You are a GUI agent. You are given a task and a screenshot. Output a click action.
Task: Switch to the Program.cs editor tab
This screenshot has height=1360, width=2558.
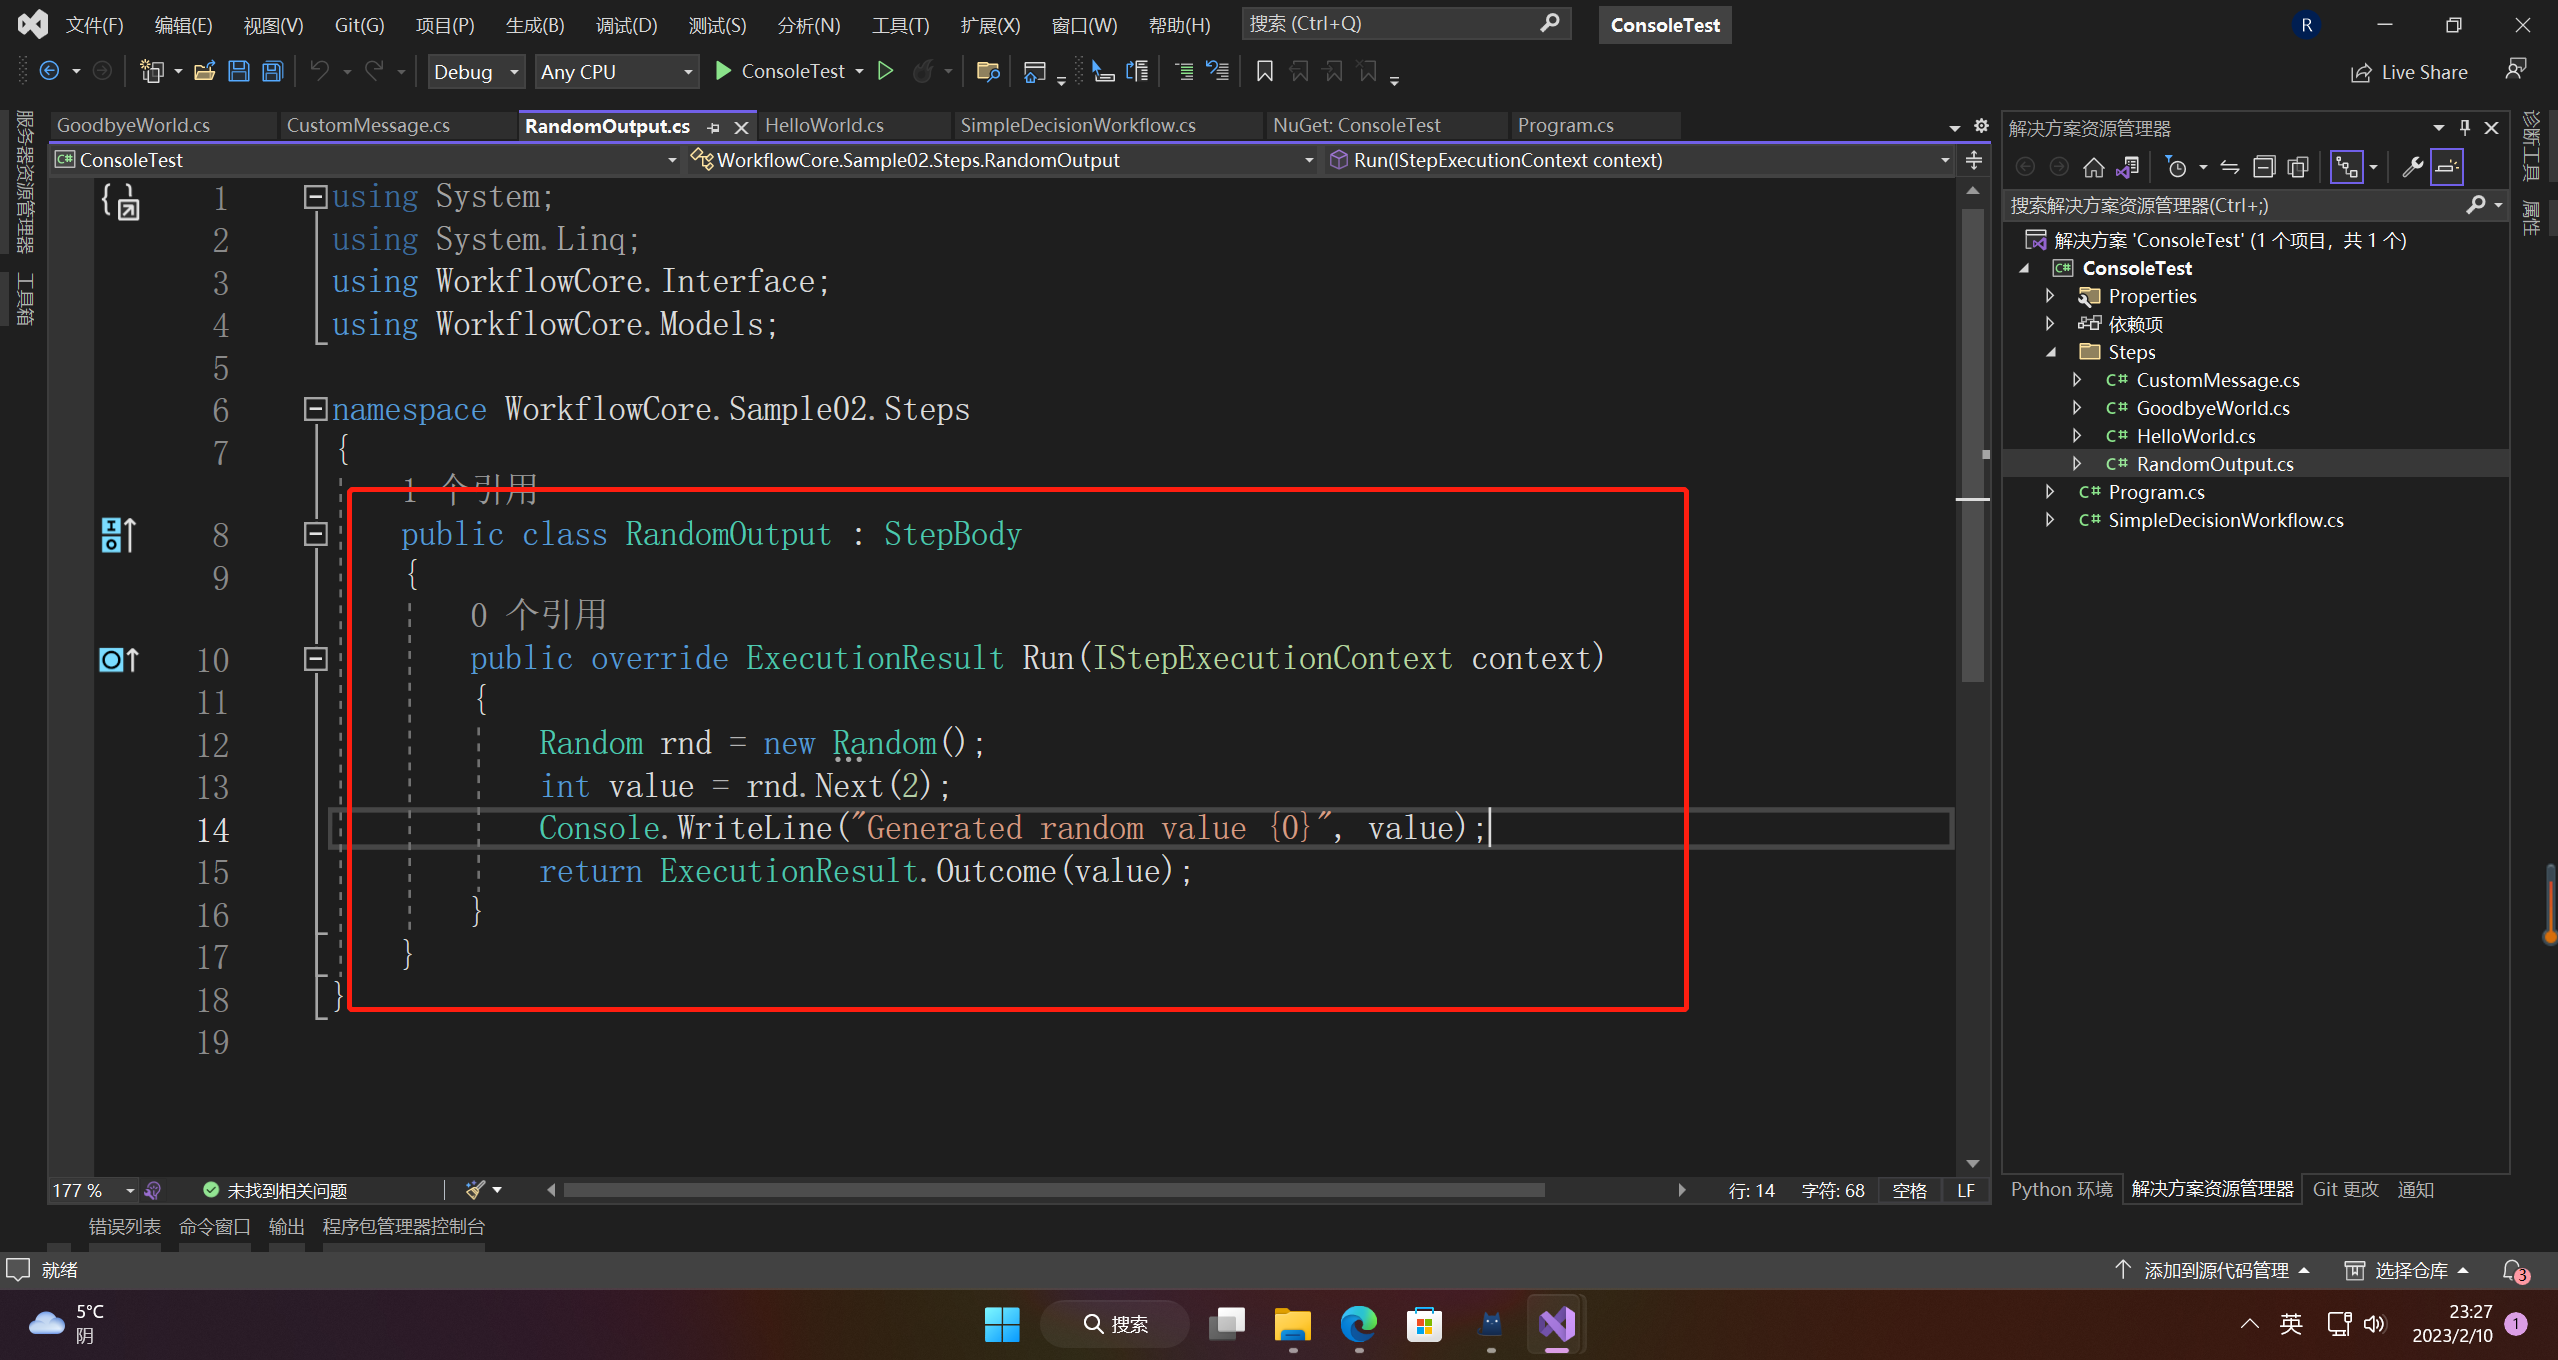point(1565,125)
